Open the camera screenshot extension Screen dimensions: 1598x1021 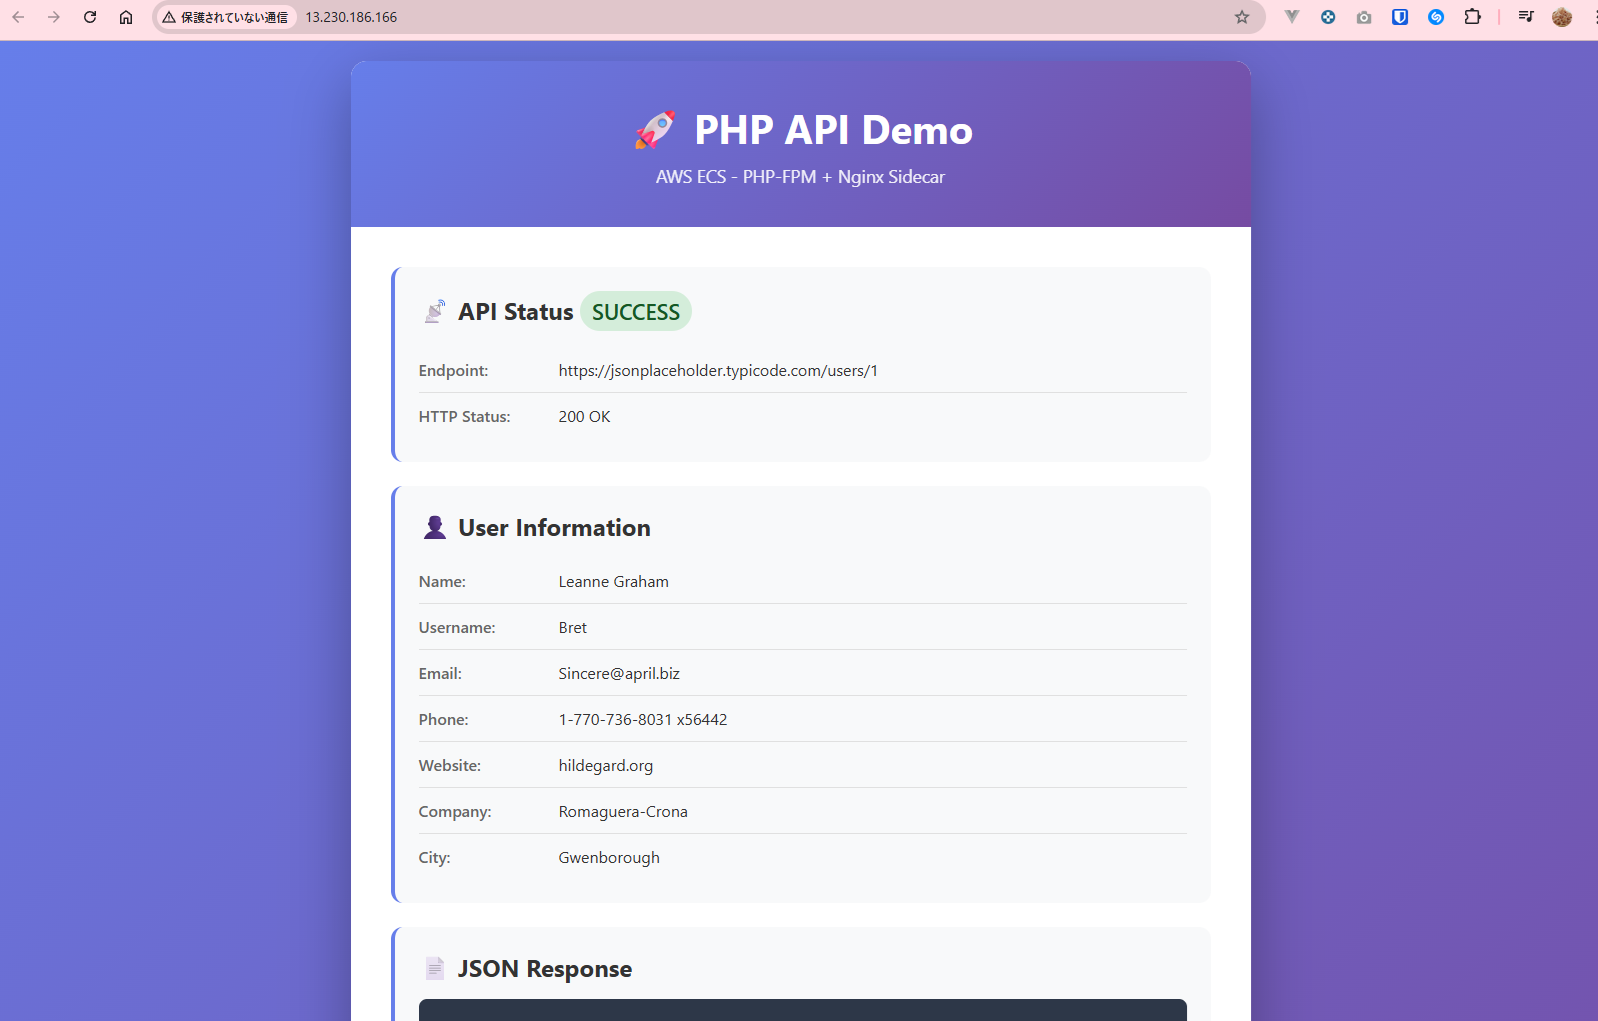(x=1364, y=17)
